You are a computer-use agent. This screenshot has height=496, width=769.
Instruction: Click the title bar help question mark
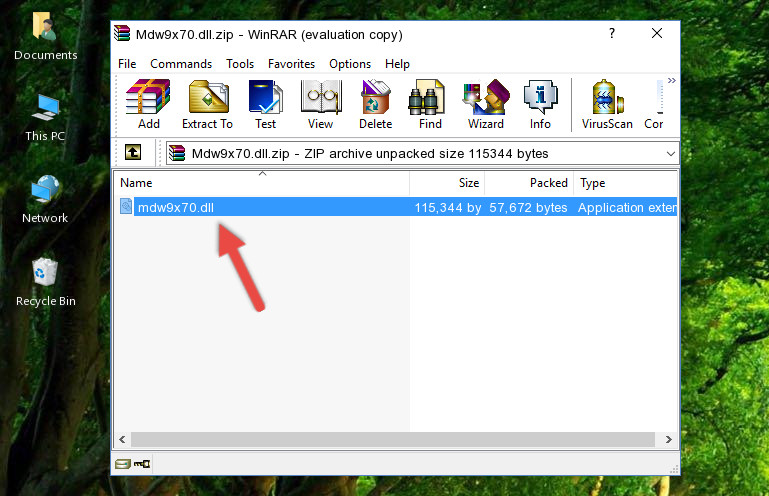(x=612, y=33)
